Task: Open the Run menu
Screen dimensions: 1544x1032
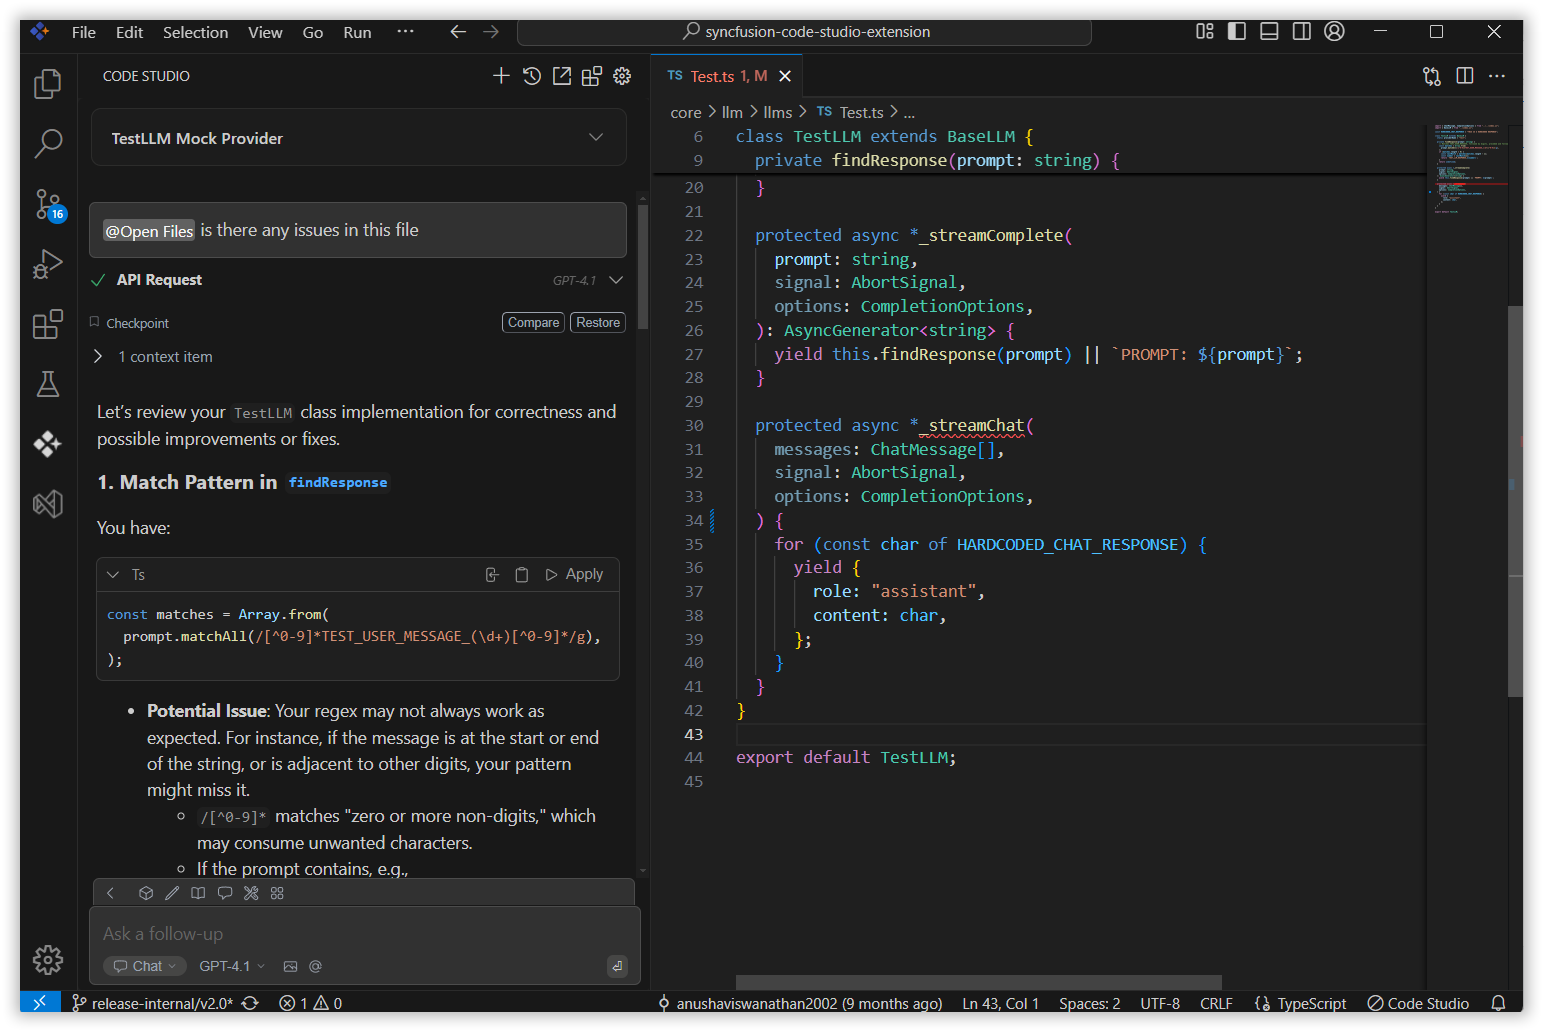Action: coord(357,32)
